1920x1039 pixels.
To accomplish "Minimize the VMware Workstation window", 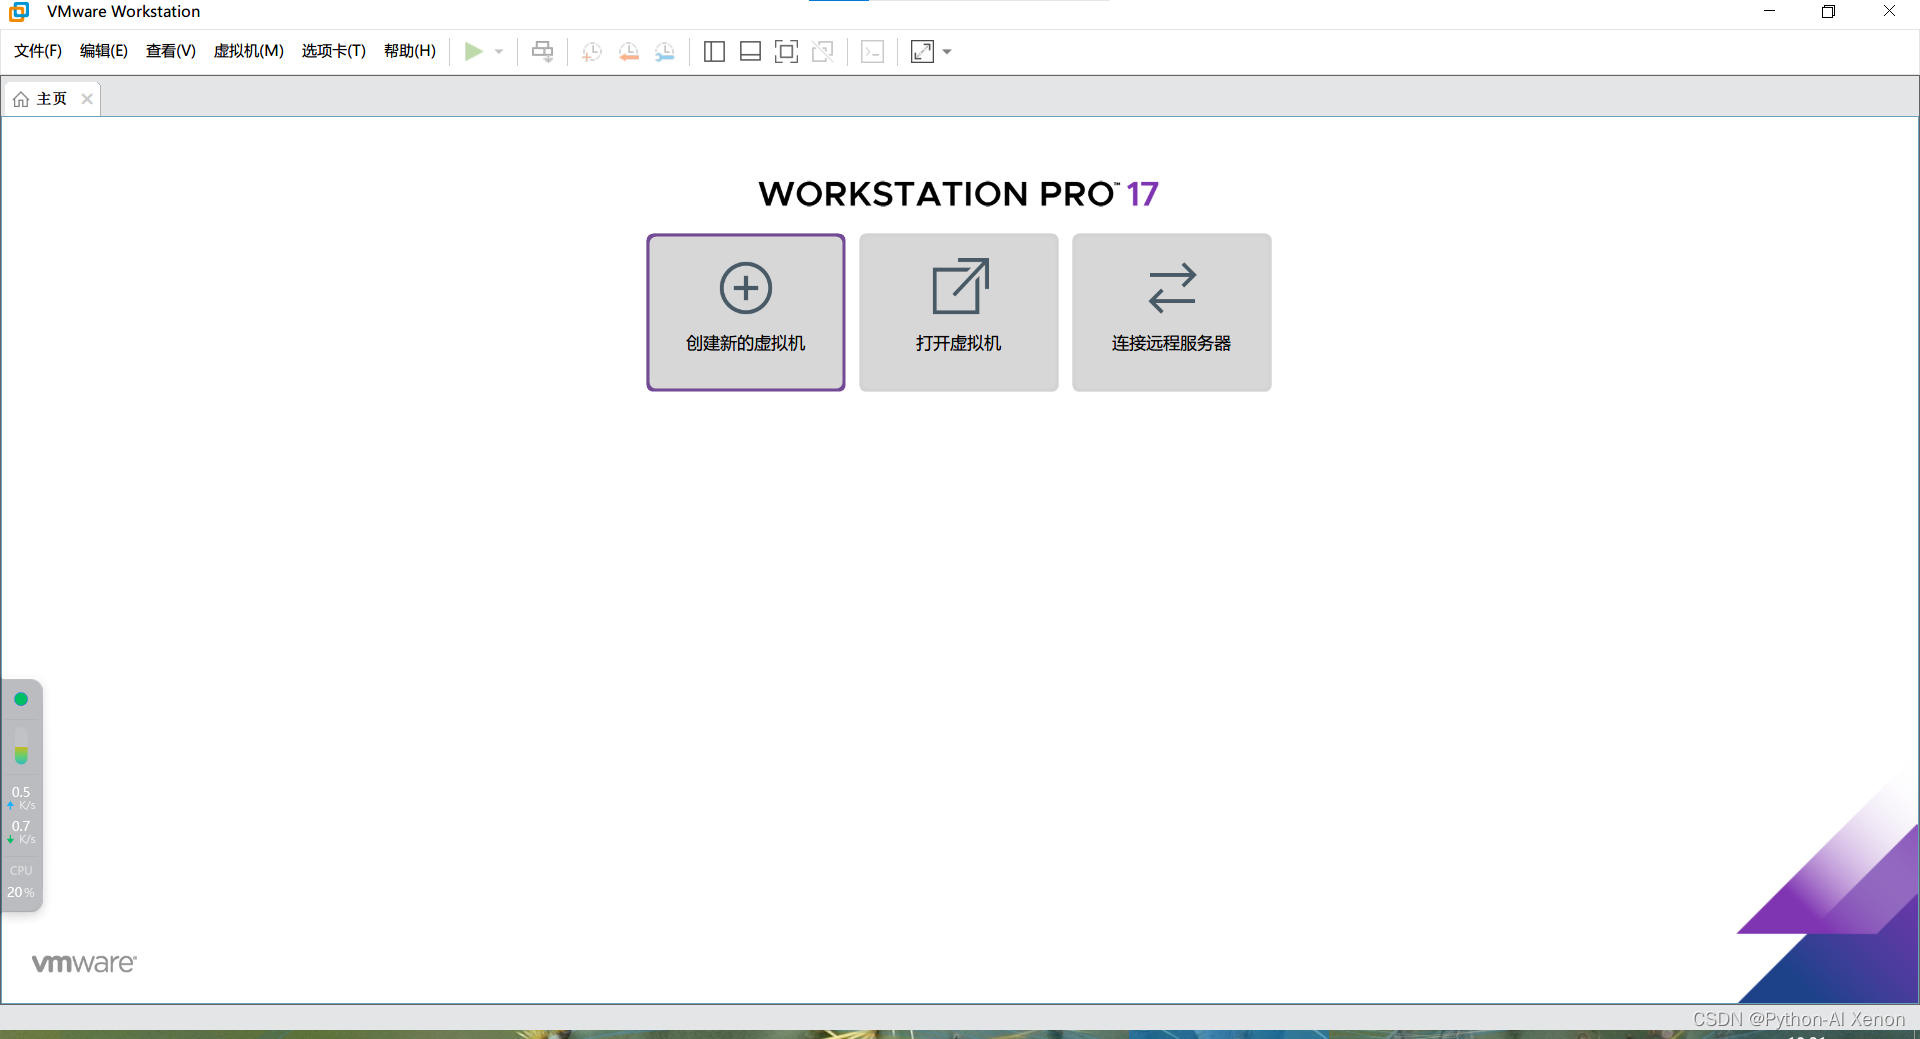I will 1769,12.
